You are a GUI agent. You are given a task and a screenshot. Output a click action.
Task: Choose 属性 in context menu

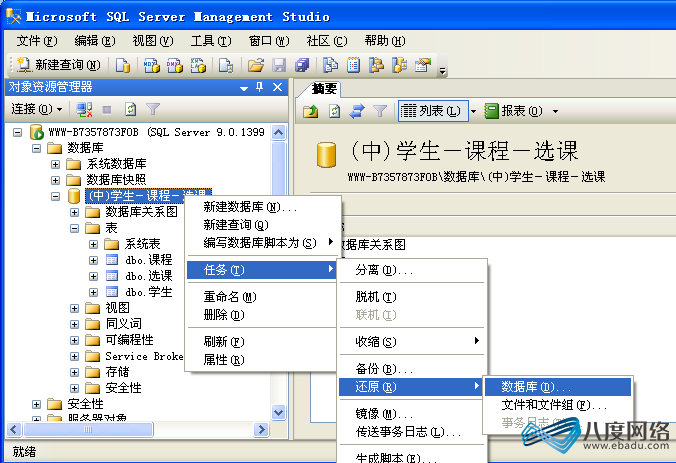pyautogui.click(x=261, y=360)
